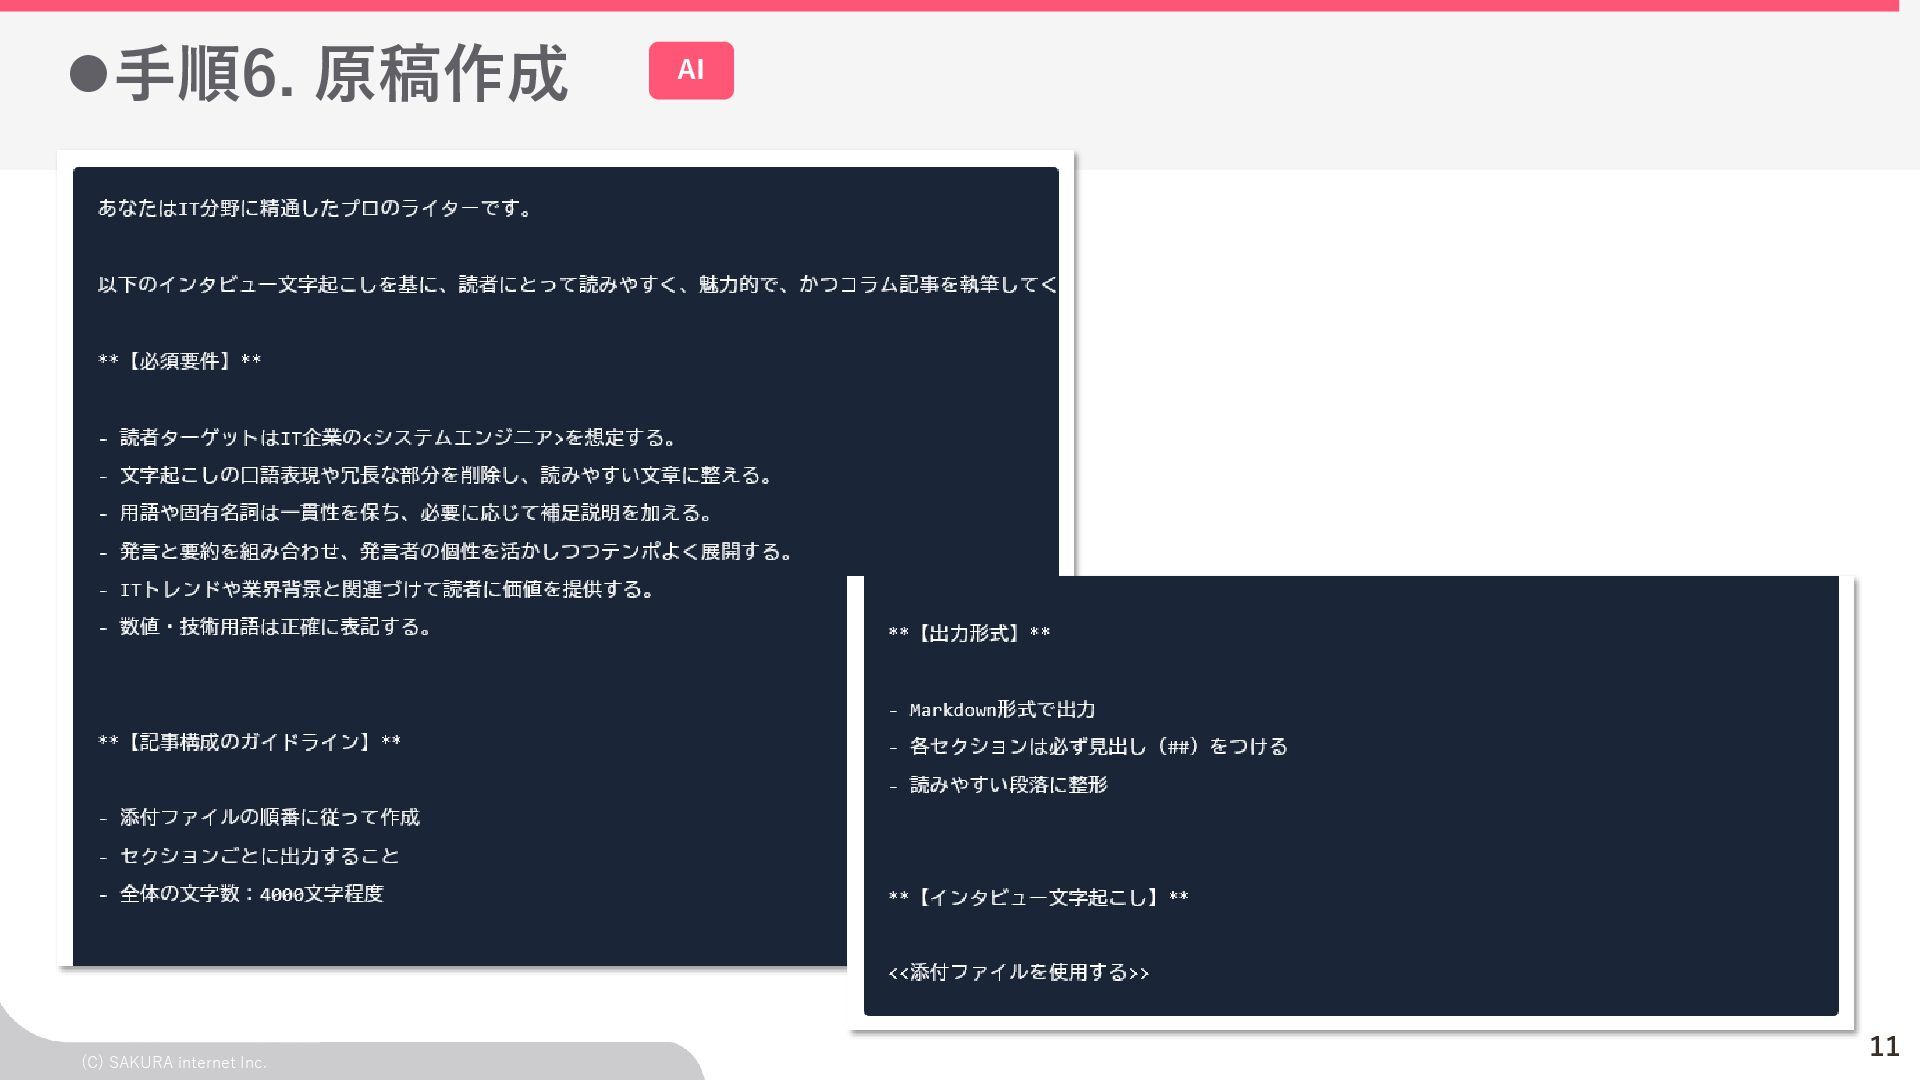Click the slide title 手順6. 原稿作成
This screenshot has width=1920, height=1080.
(x=341, y=74)
